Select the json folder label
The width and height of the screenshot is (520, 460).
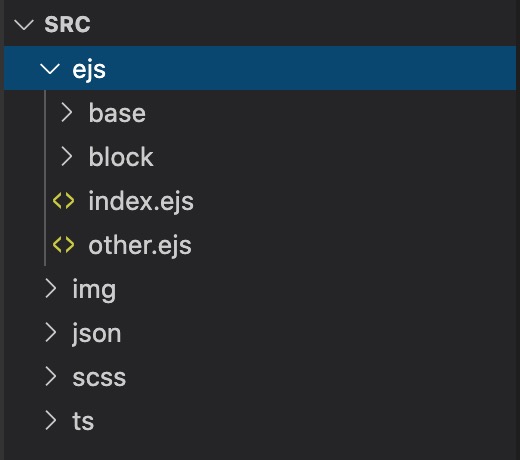tap(96, 334)
